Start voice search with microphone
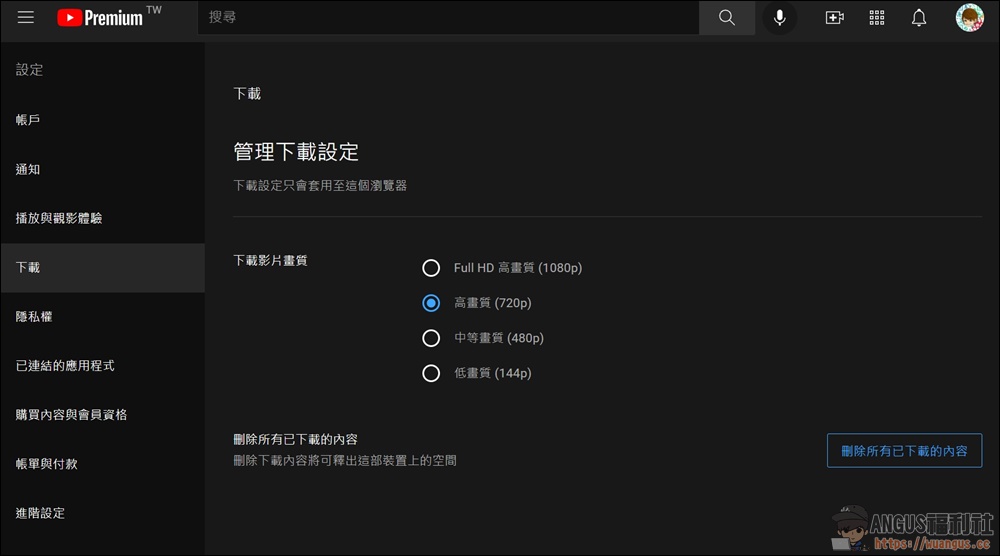The height and width of the screenshot is (556, 1000). coord(779,17)
